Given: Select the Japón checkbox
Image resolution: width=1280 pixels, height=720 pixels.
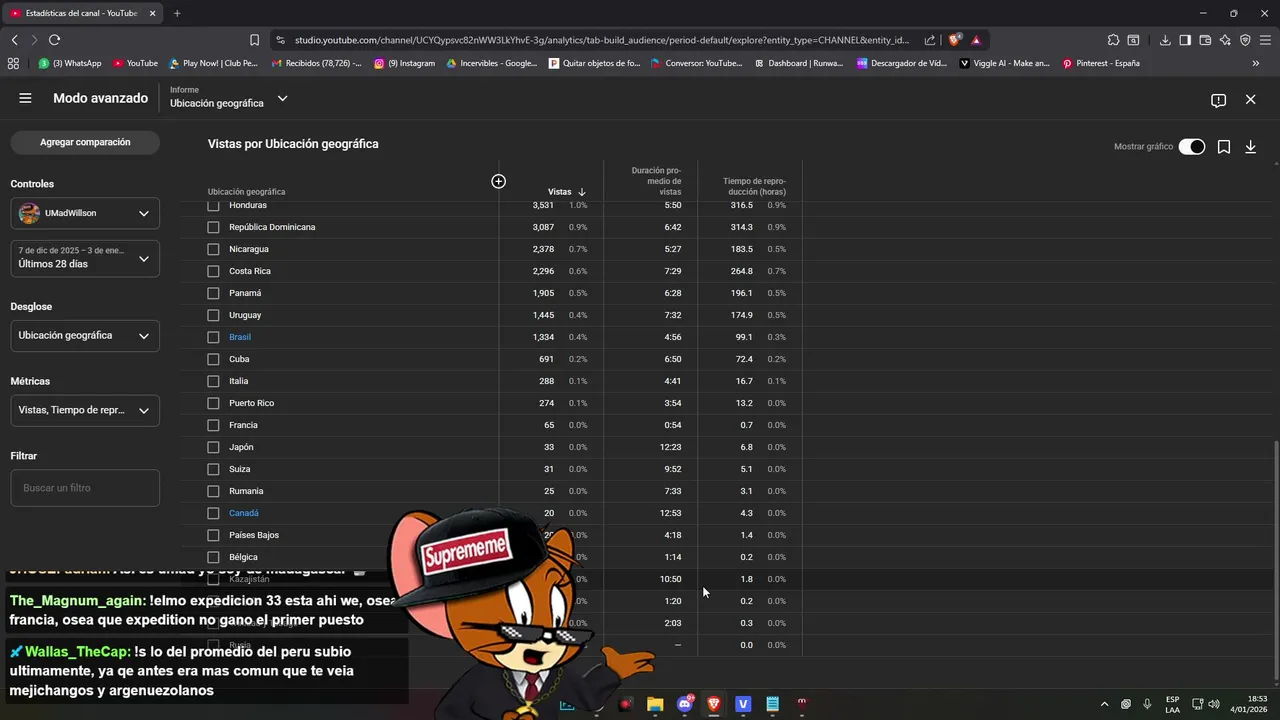Looking at the screenshot, I should pyautogui.click(x=213, y=447).
